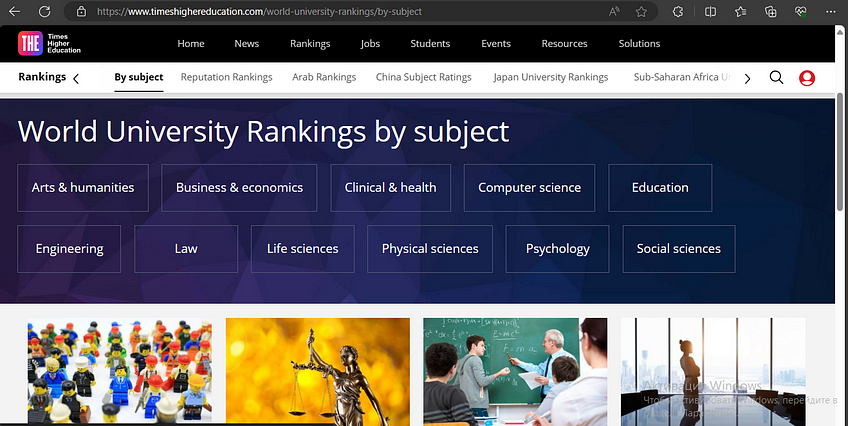Toggle split screen icon
The height and width of the screenshot is (426, 848).
[x=710, y=11]
